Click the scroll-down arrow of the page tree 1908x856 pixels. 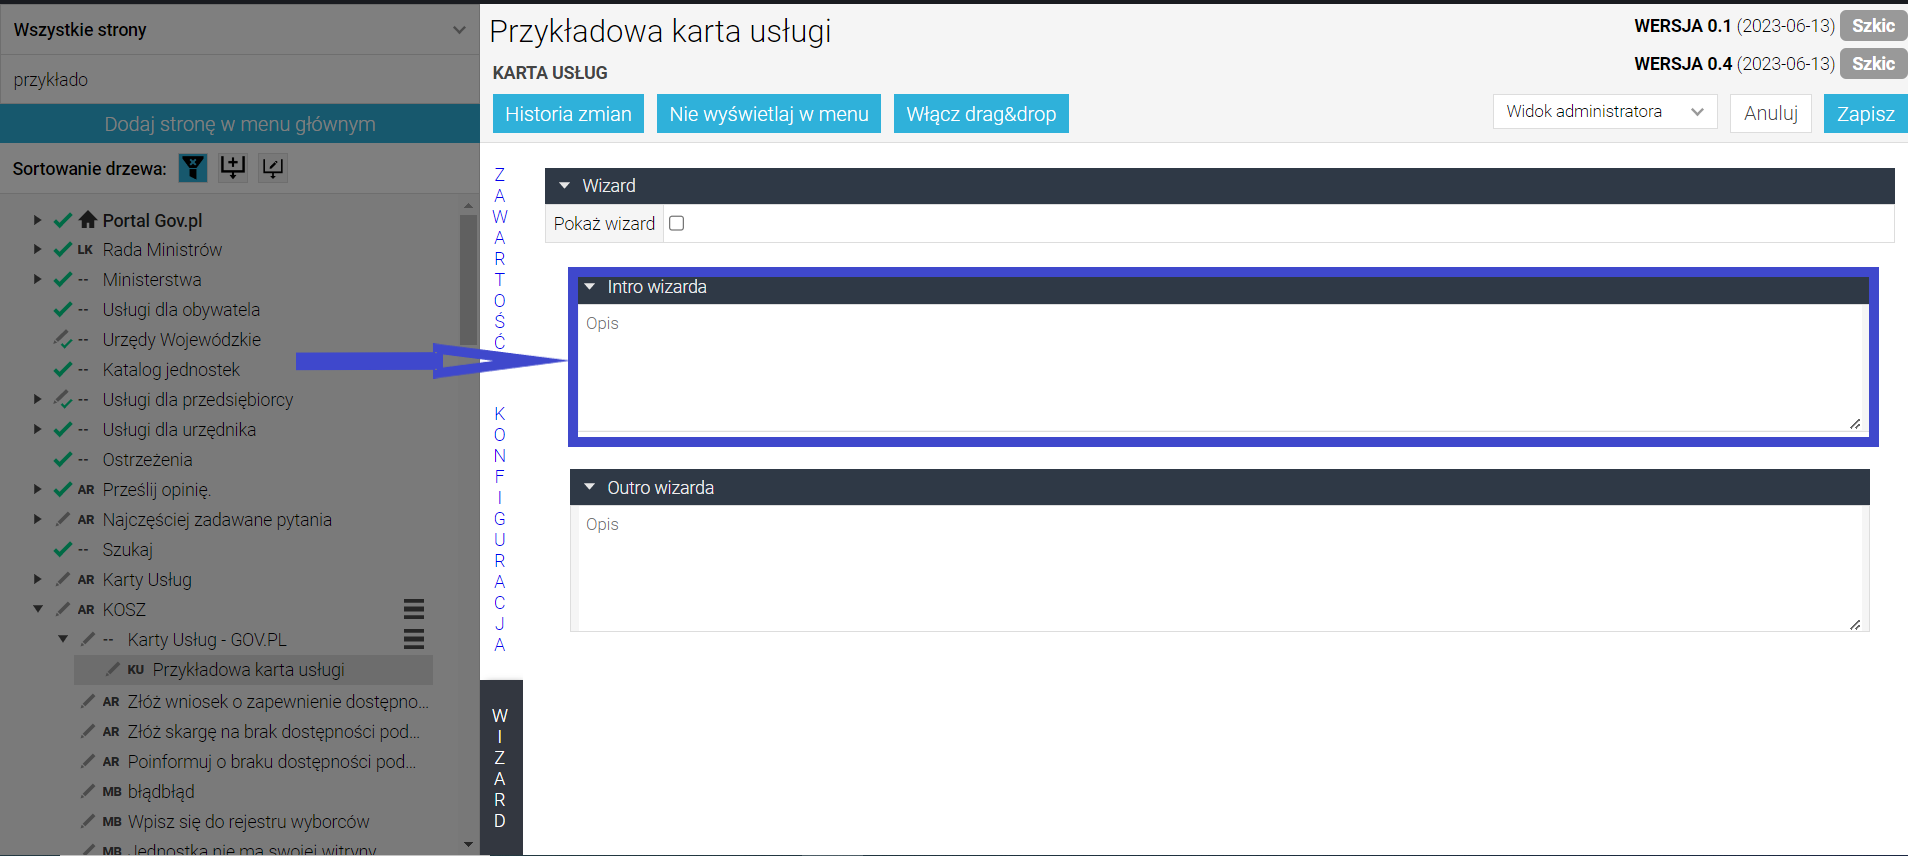tap(468, 845)
